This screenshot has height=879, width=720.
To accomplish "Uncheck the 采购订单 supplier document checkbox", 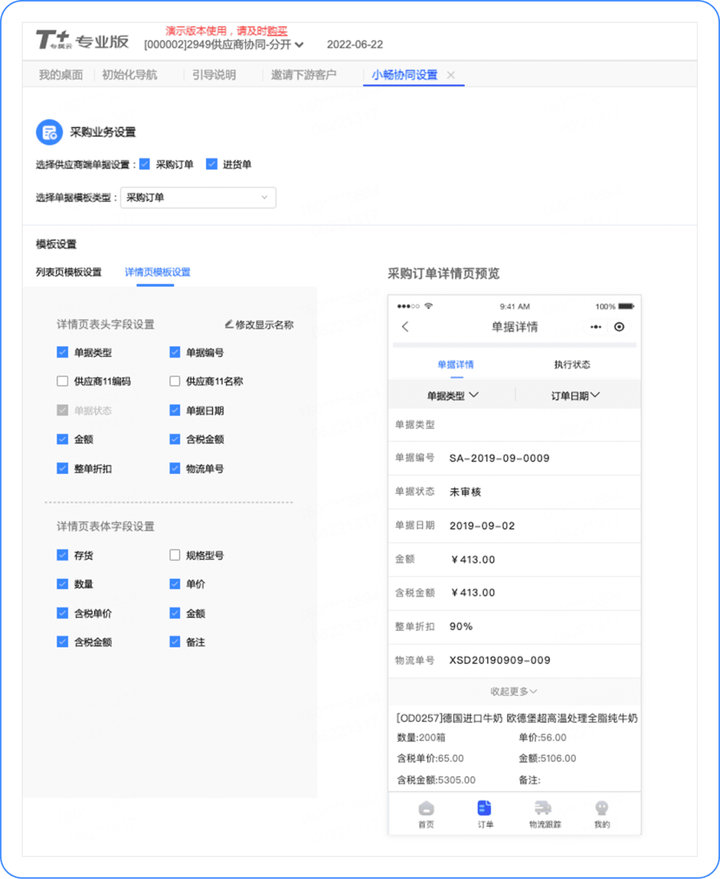I will (x=145, y=164).
